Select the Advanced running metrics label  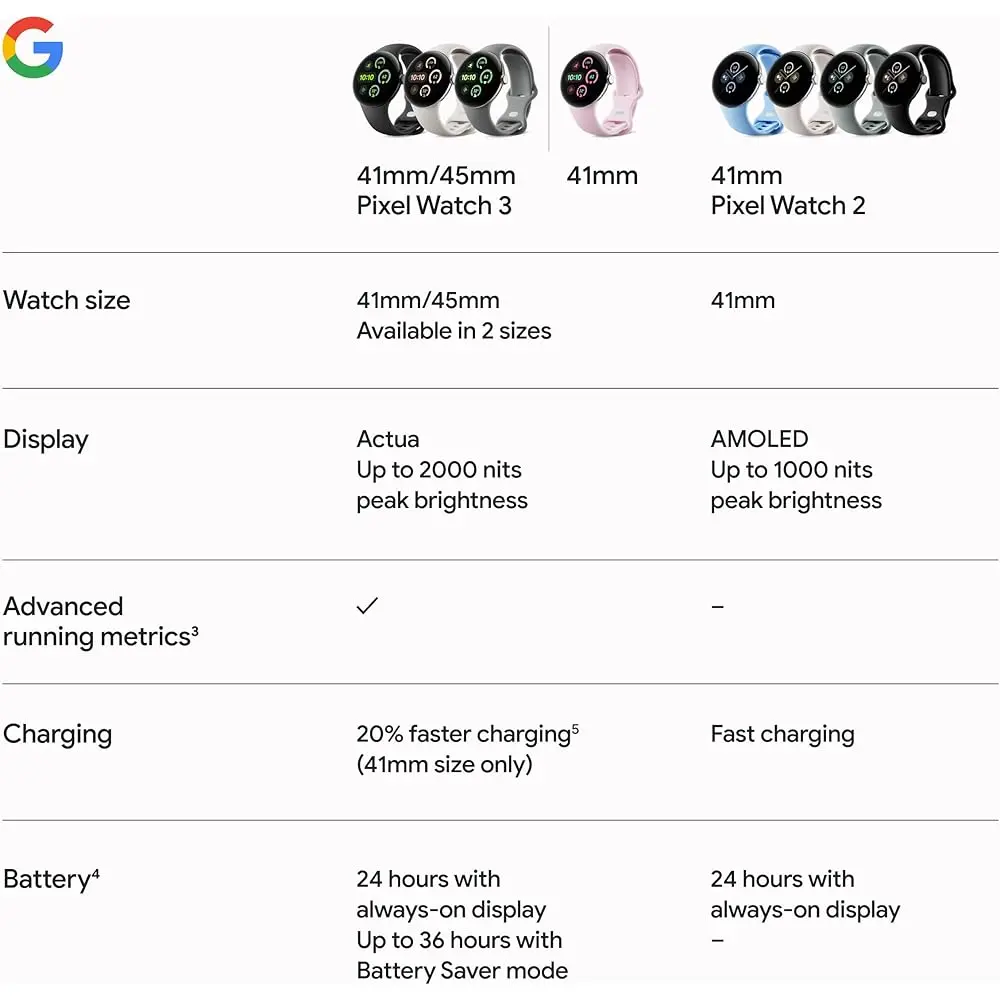tap(96, 621)
